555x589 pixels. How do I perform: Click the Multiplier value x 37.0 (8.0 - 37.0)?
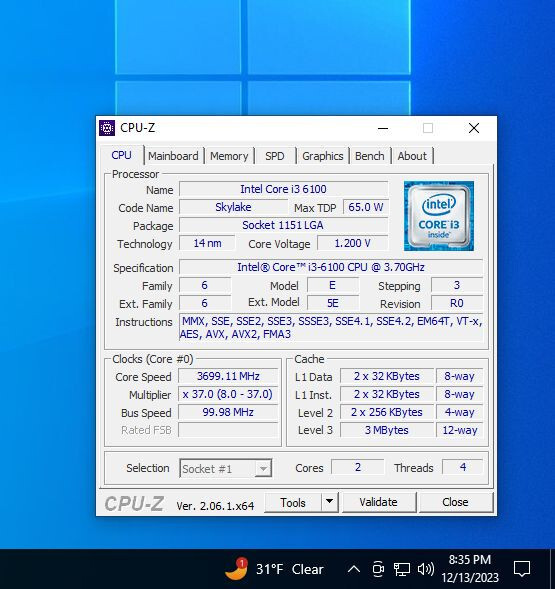228,394
